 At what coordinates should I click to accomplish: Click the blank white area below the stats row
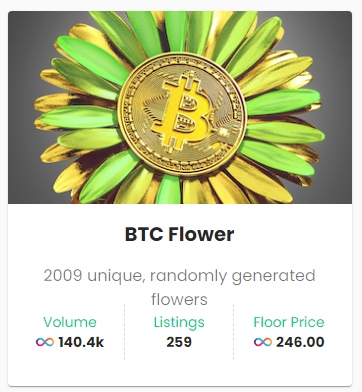(180, 373)
